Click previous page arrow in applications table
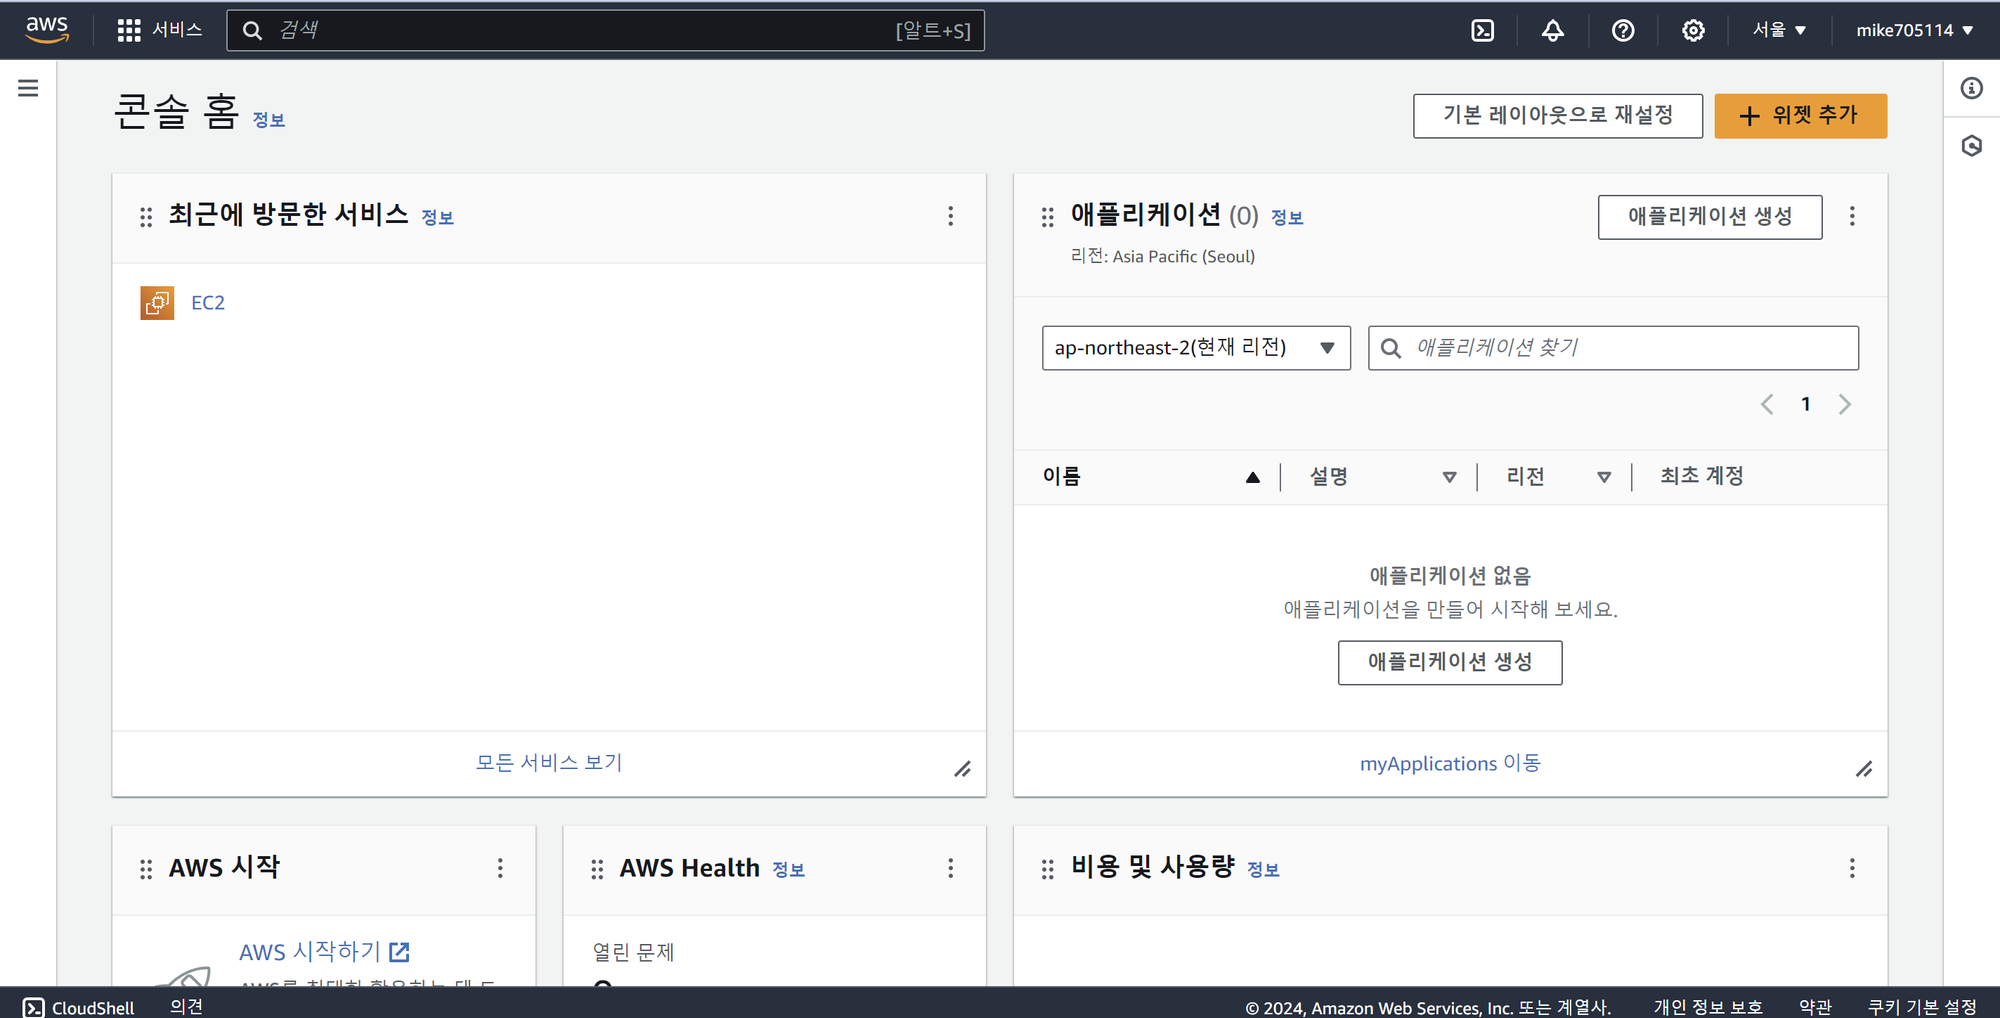2000x1018 pixels. coord(1767,404)
